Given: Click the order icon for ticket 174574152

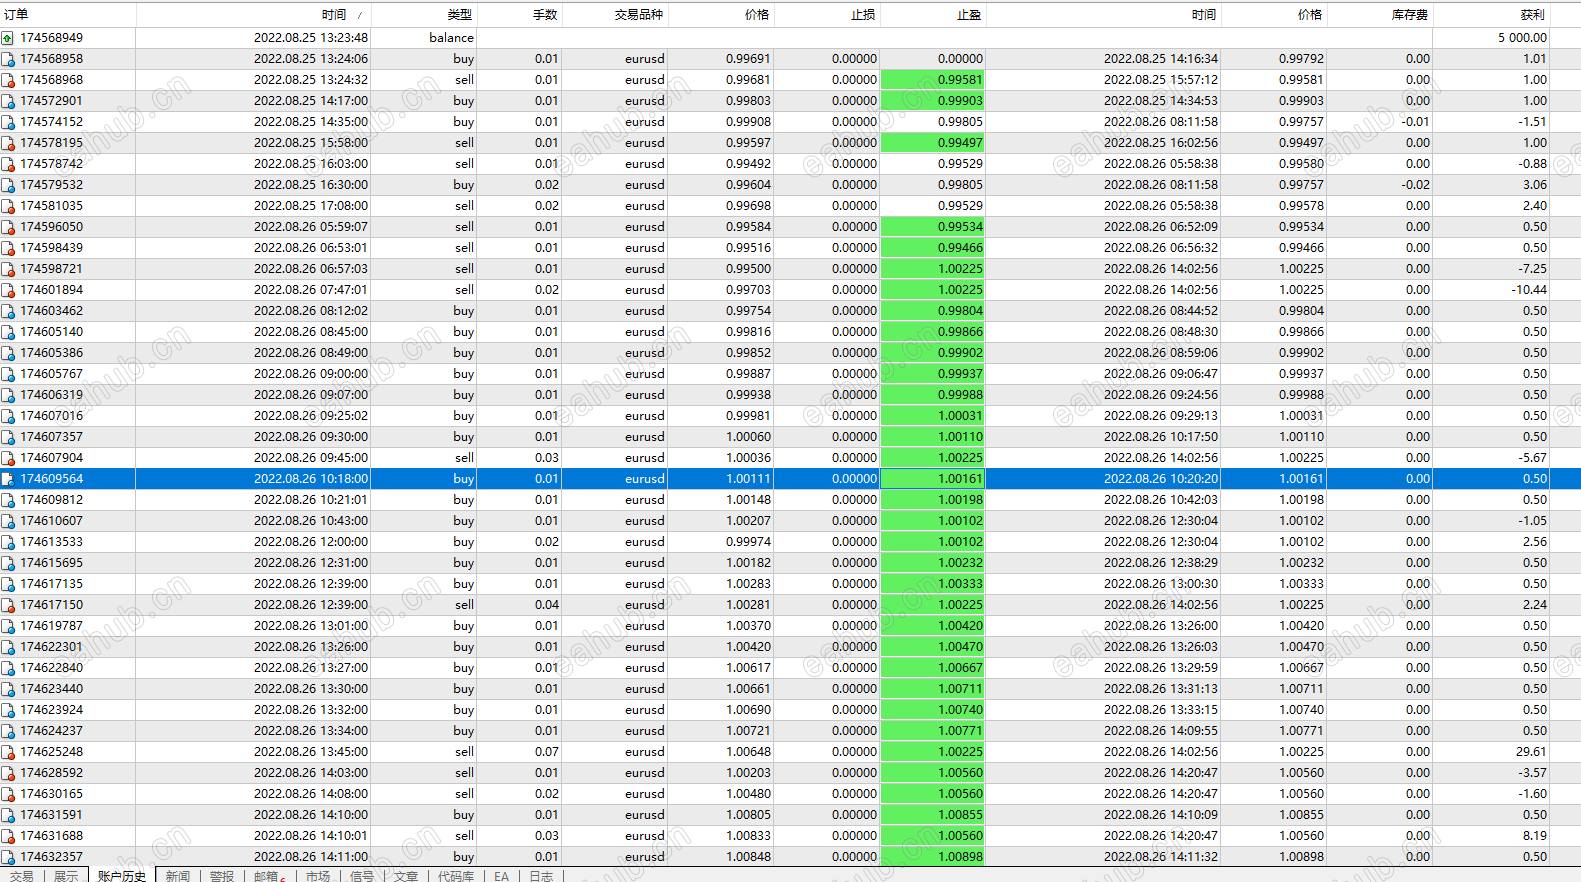Looking at the screenshot, I should pos(7,122).
